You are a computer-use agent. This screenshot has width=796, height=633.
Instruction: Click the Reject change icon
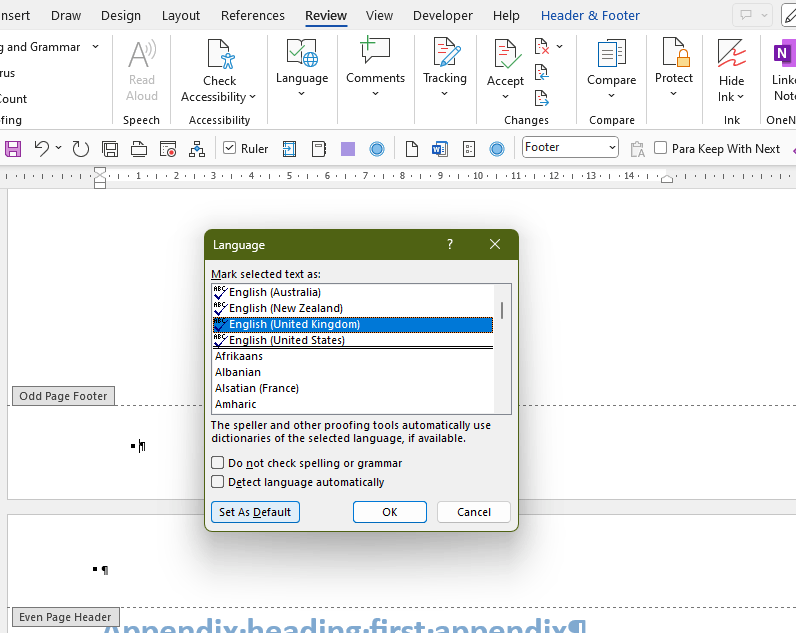coord(542,46)
